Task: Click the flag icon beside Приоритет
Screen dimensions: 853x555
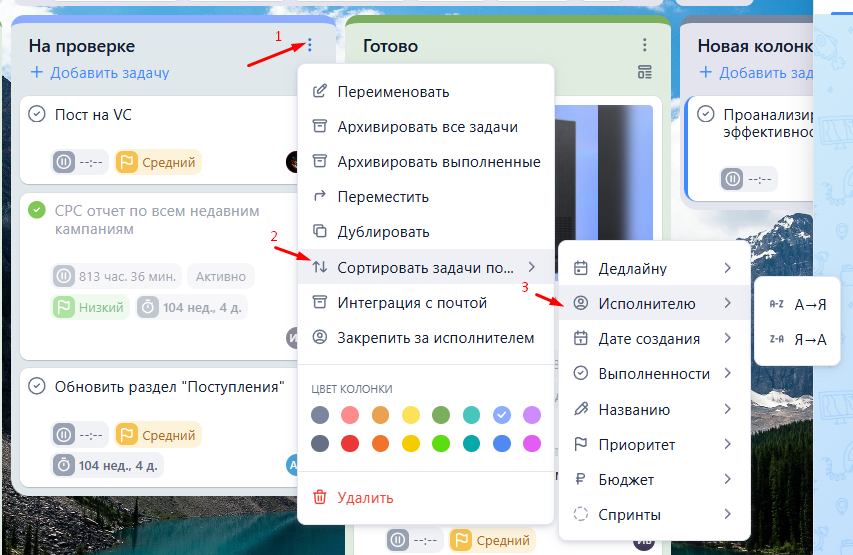Action: click(581, 444)
